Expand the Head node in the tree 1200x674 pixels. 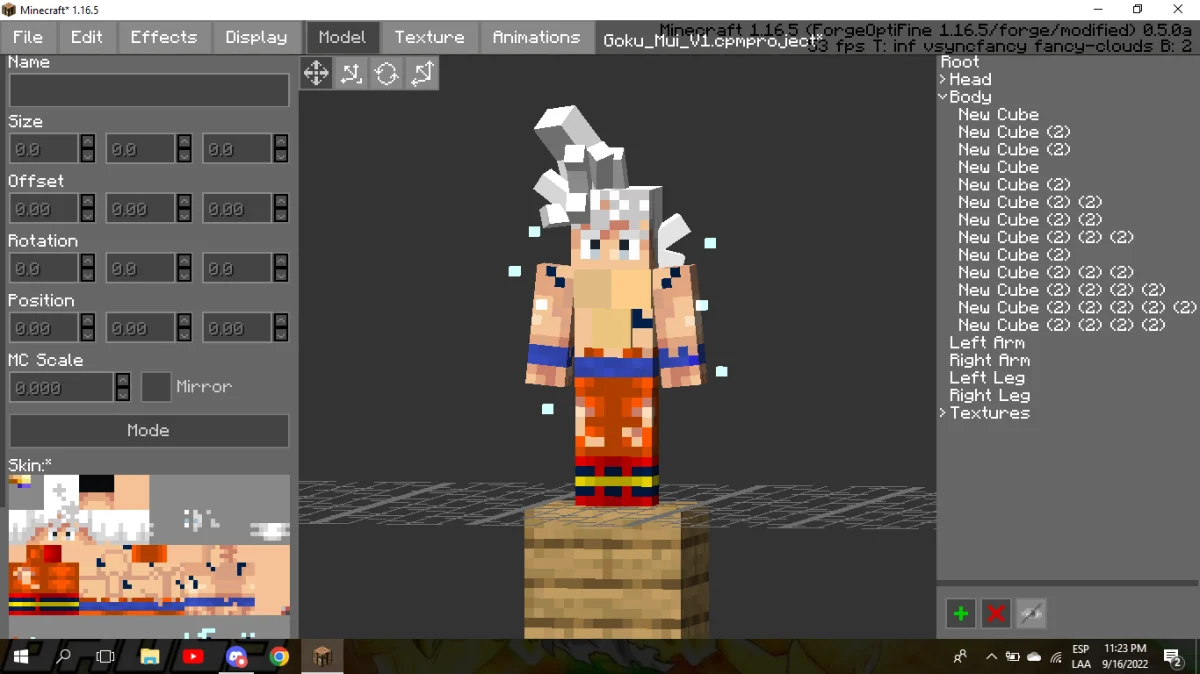click(x=943, y=79)
